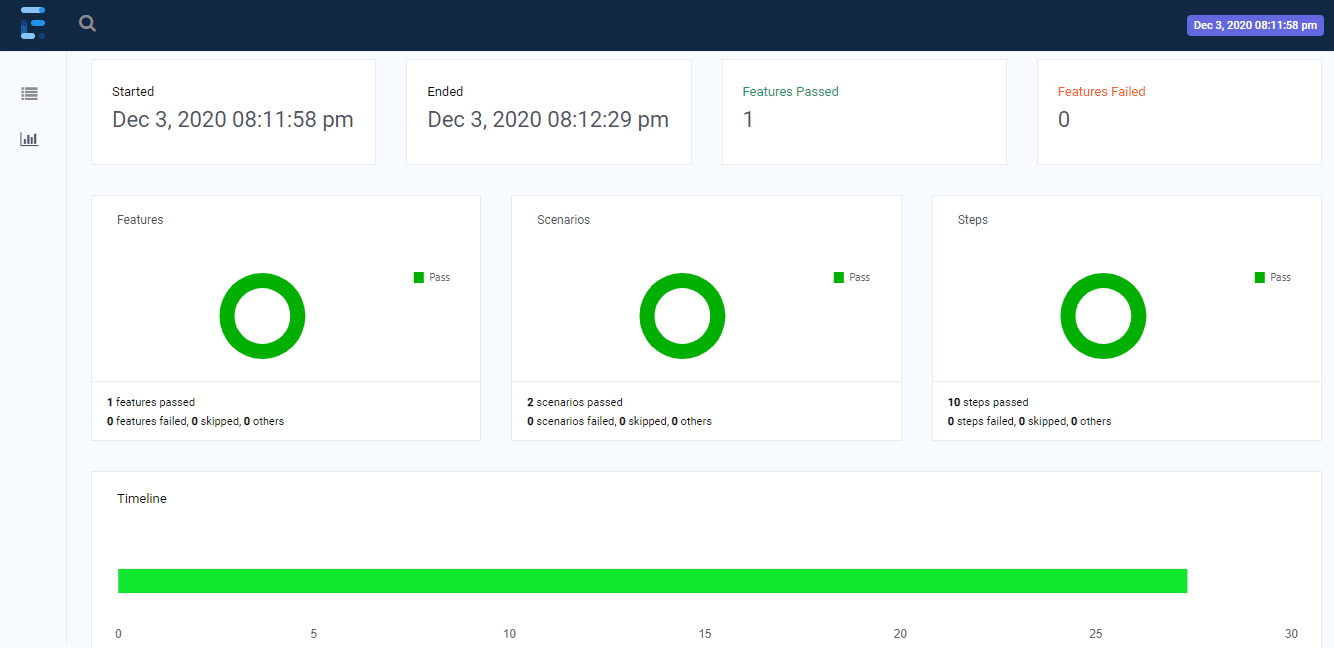Click the Timeline panel heading
1334x648 pixels.
tap(142, 499)
